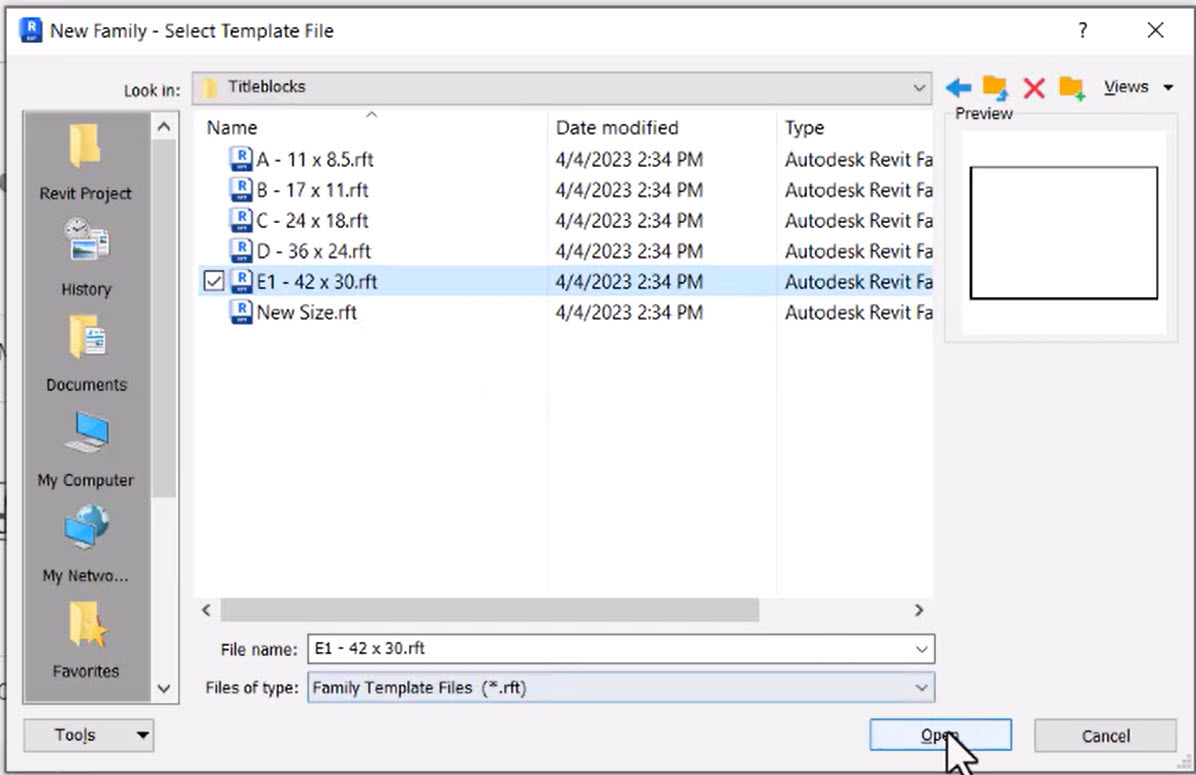Open the History places shortcut
This screenshot has width=1196, height=775.
tap(86, 257)
